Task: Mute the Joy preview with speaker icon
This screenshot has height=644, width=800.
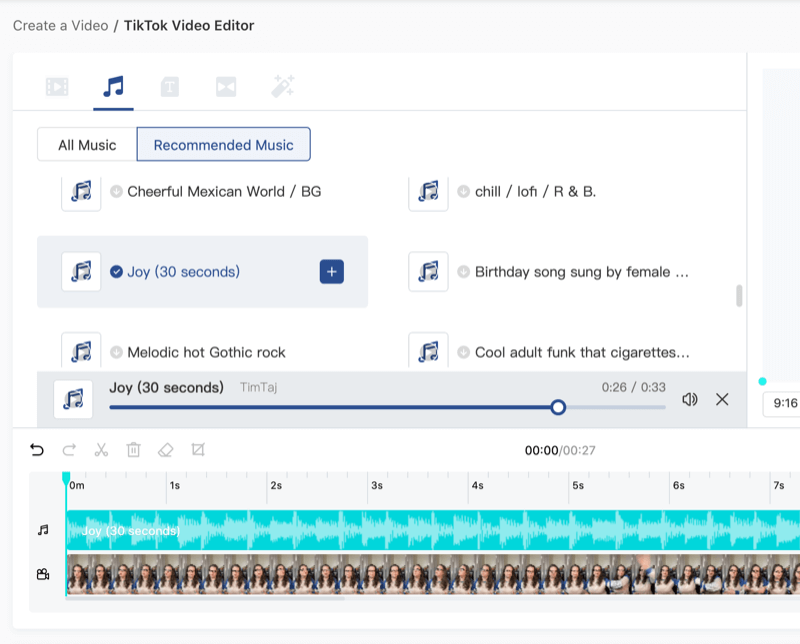Action: (x=689, y=399)
